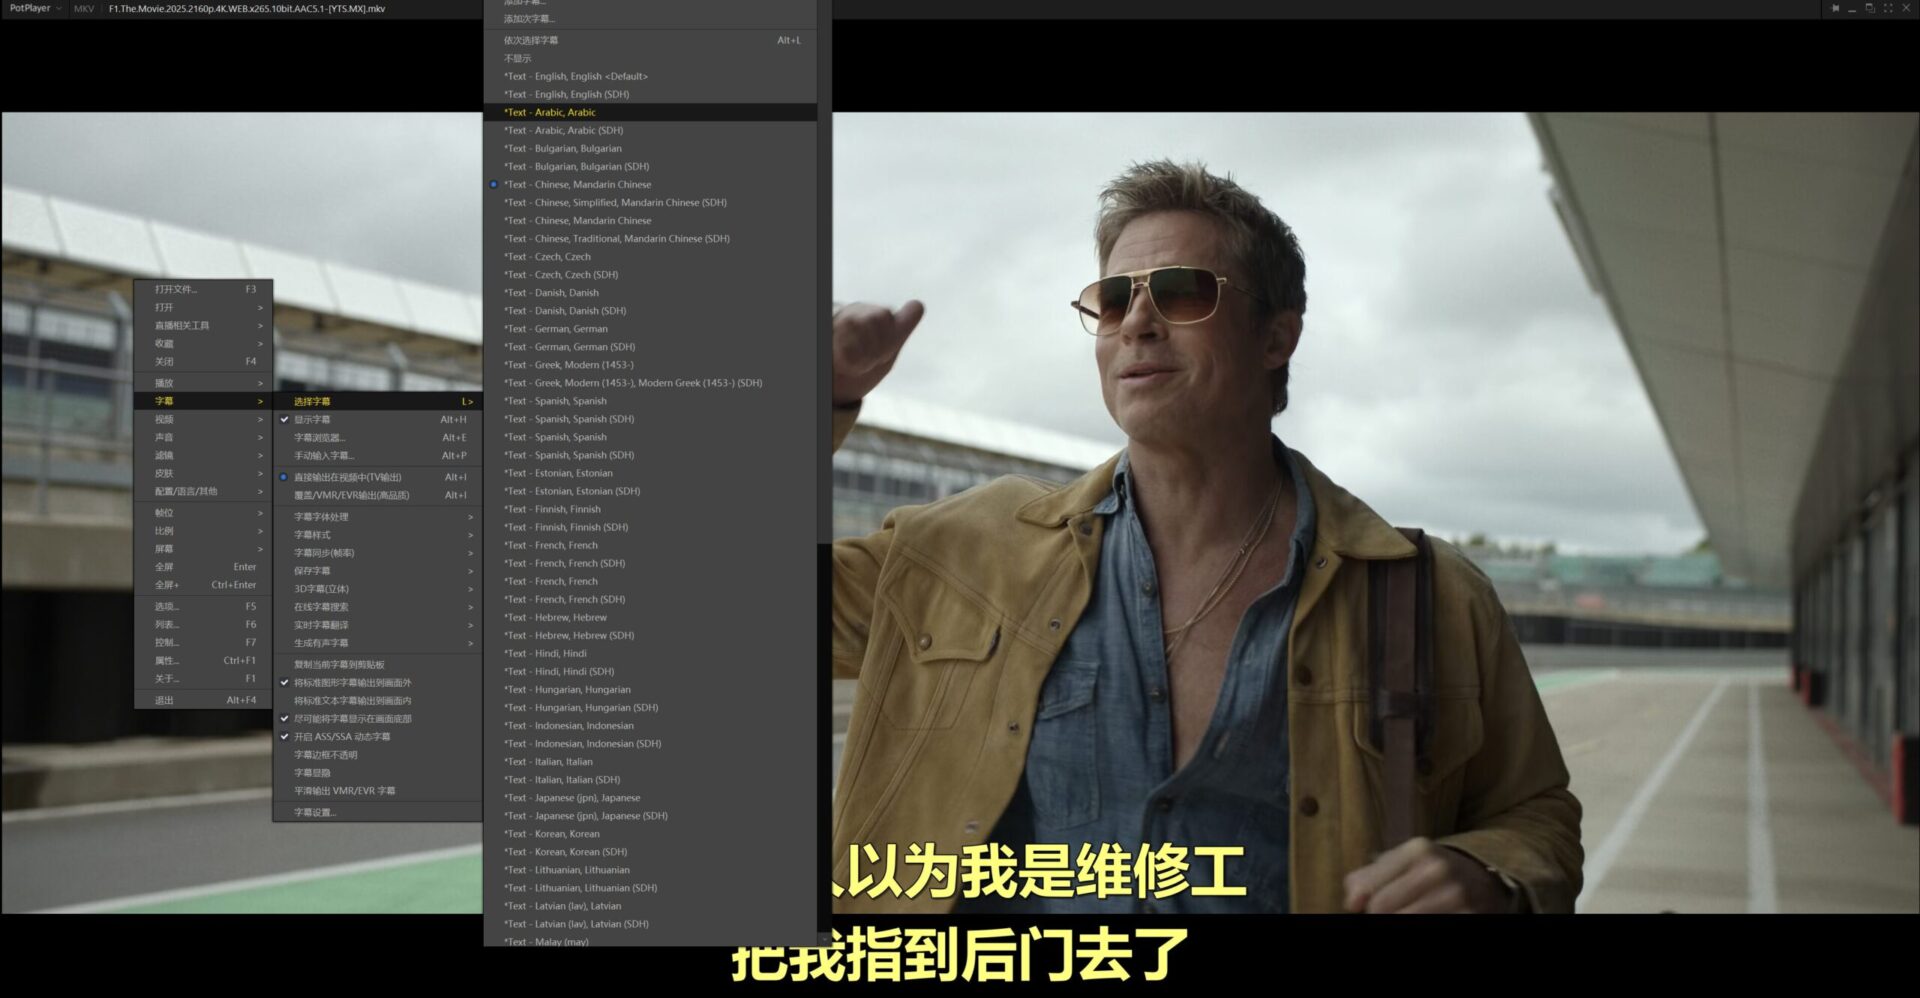Open the 比例 submenu
1920x998 pixels.
point(204,531)
